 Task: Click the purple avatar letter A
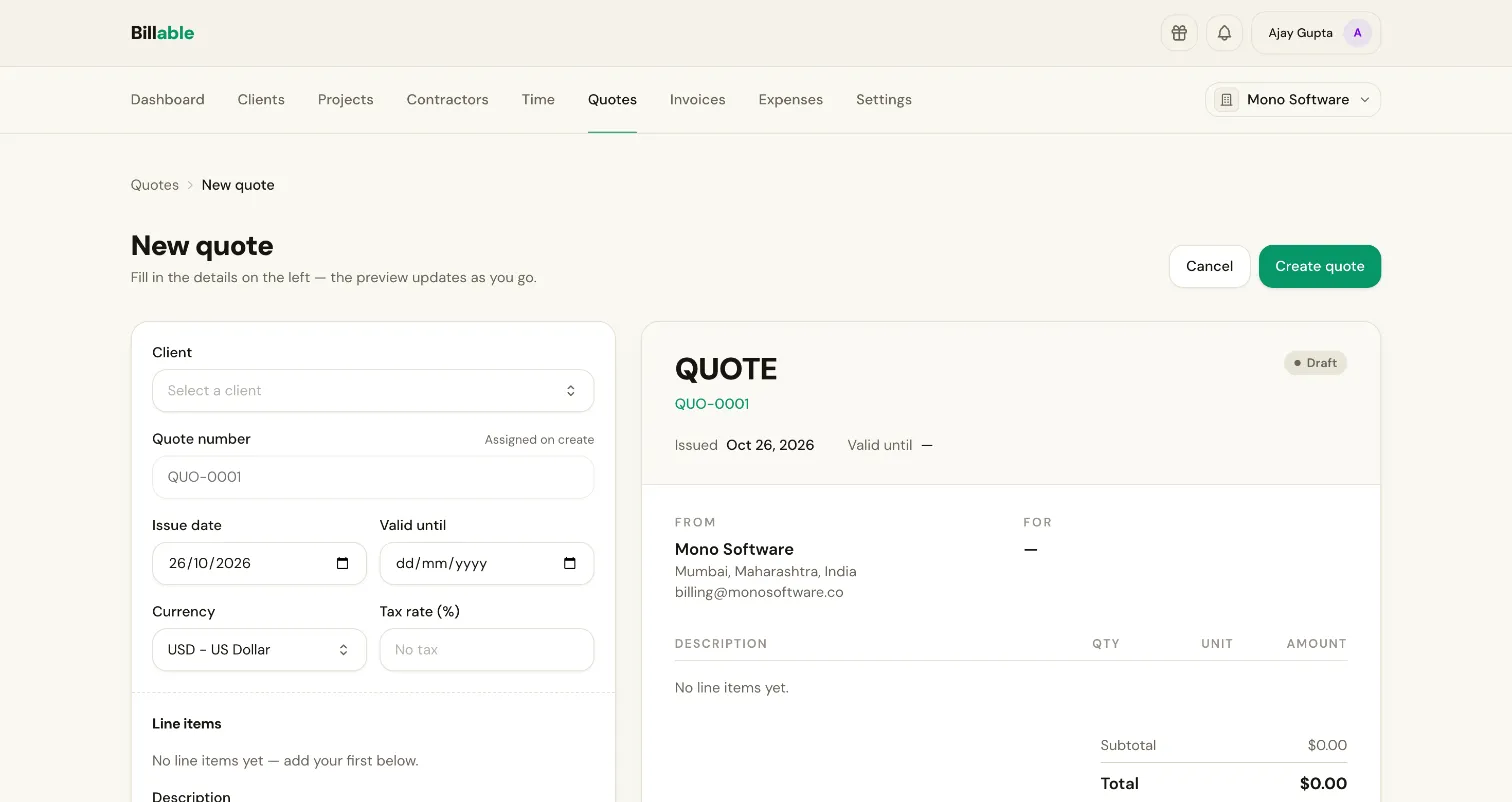1357,33
